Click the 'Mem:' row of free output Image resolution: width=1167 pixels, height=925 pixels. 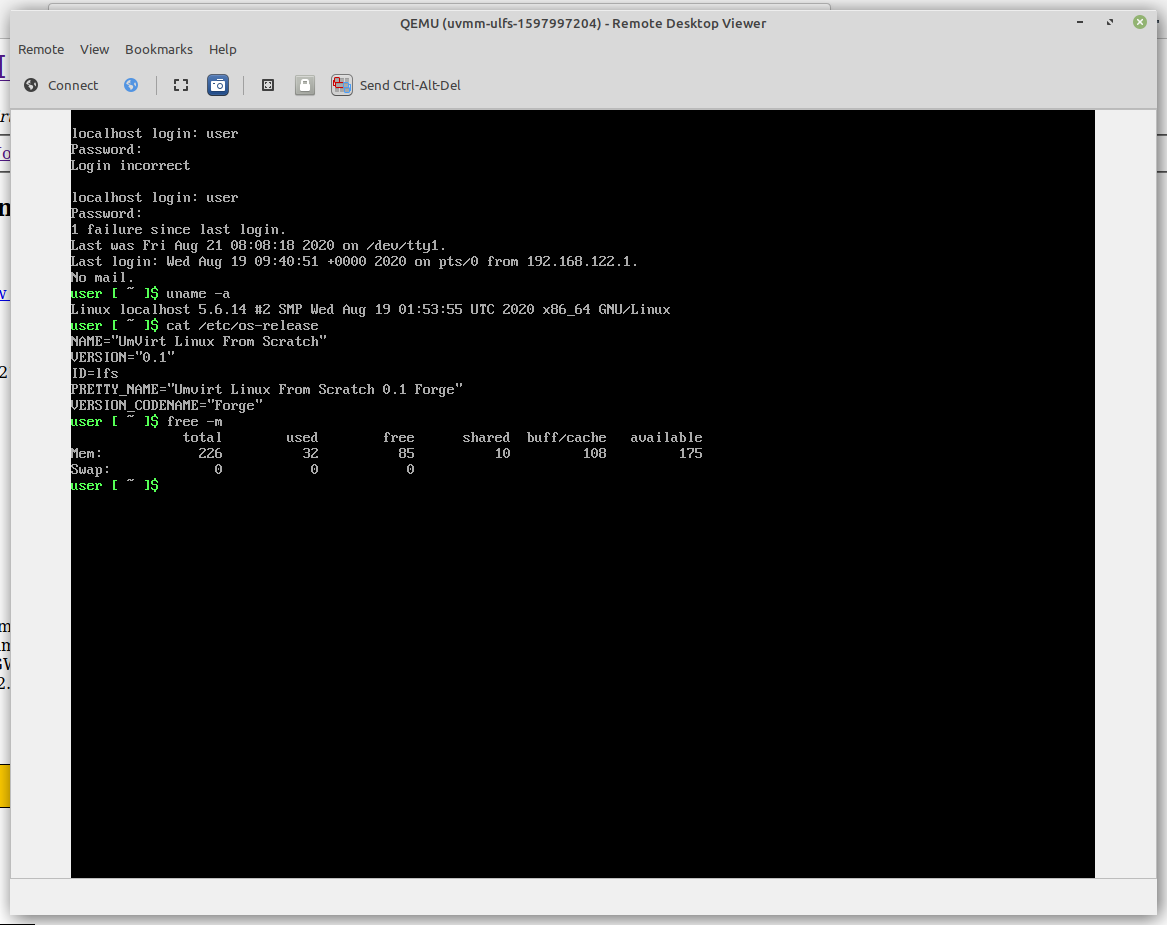(x=386, y=454)
